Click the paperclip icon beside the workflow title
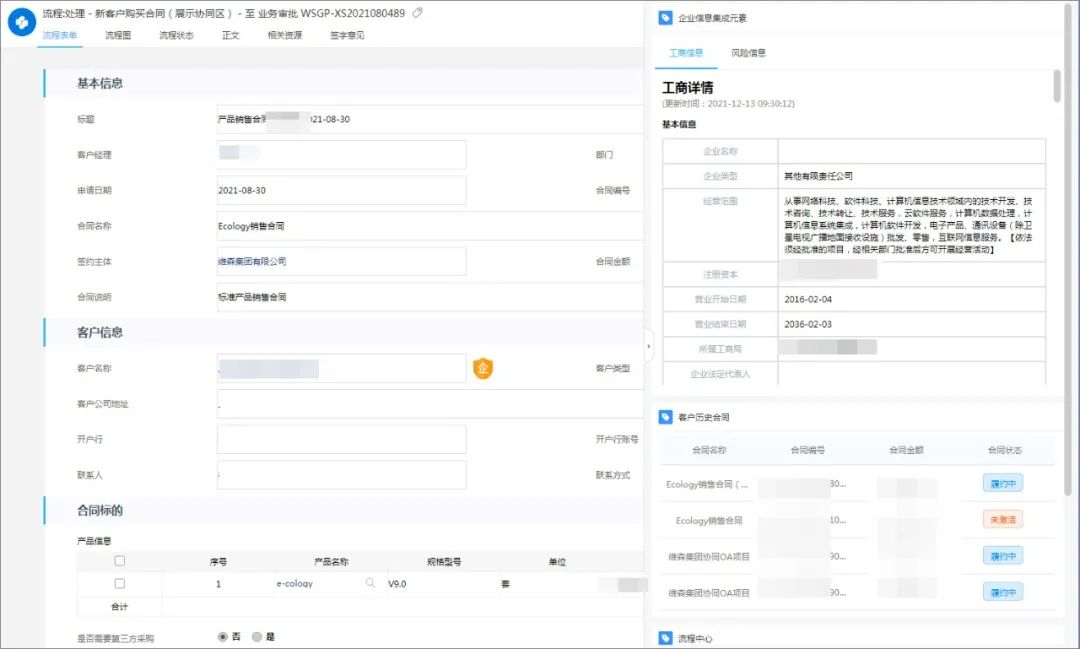 (x=417, y=12)
